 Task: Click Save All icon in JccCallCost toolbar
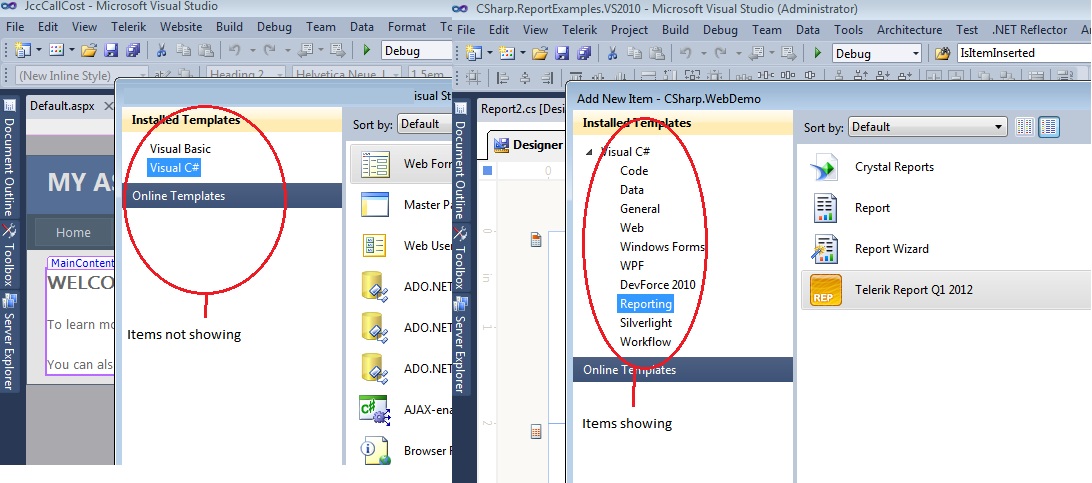pos(132,51)
